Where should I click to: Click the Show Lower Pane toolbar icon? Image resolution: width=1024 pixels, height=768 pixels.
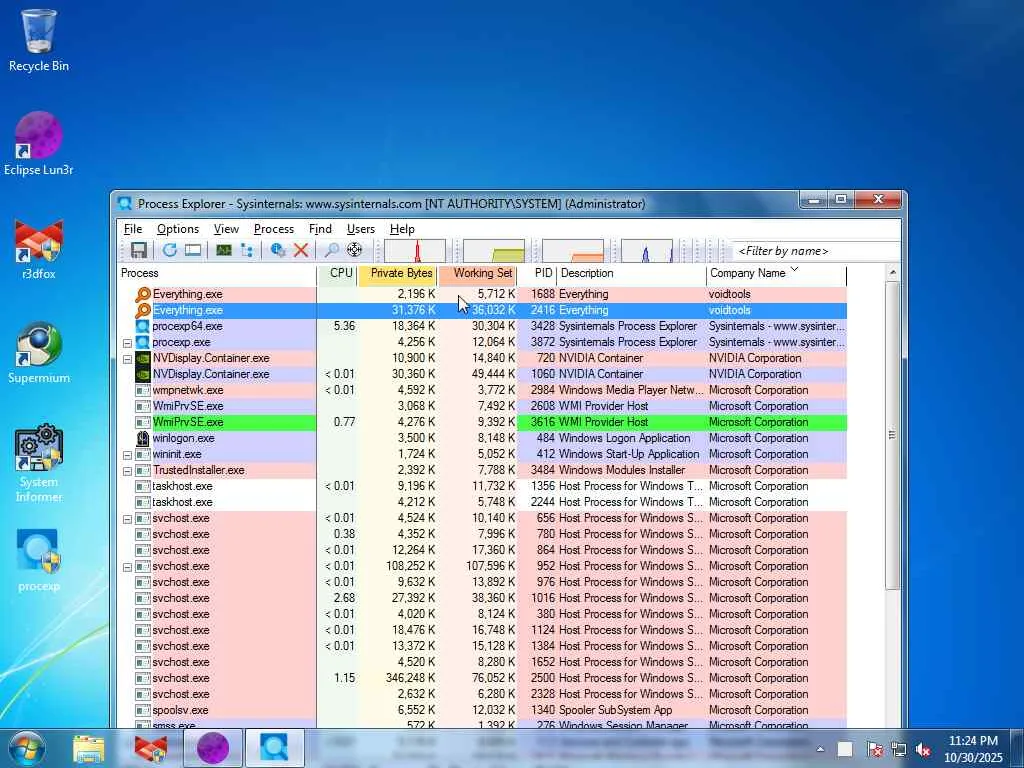tap(193, 250)
